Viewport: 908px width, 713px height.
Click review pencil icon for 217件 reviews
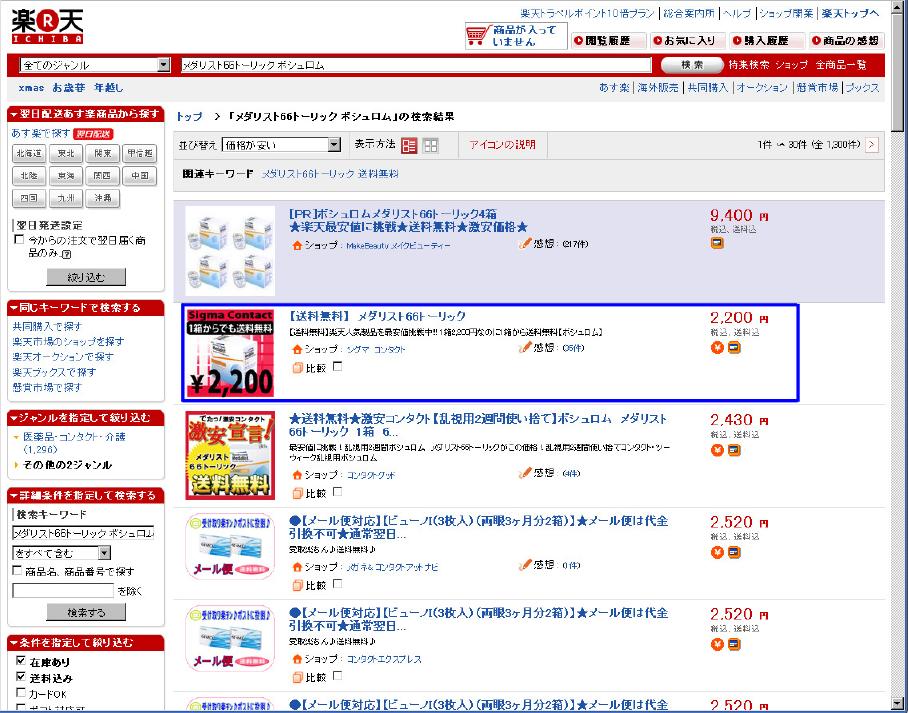[525, 243]
